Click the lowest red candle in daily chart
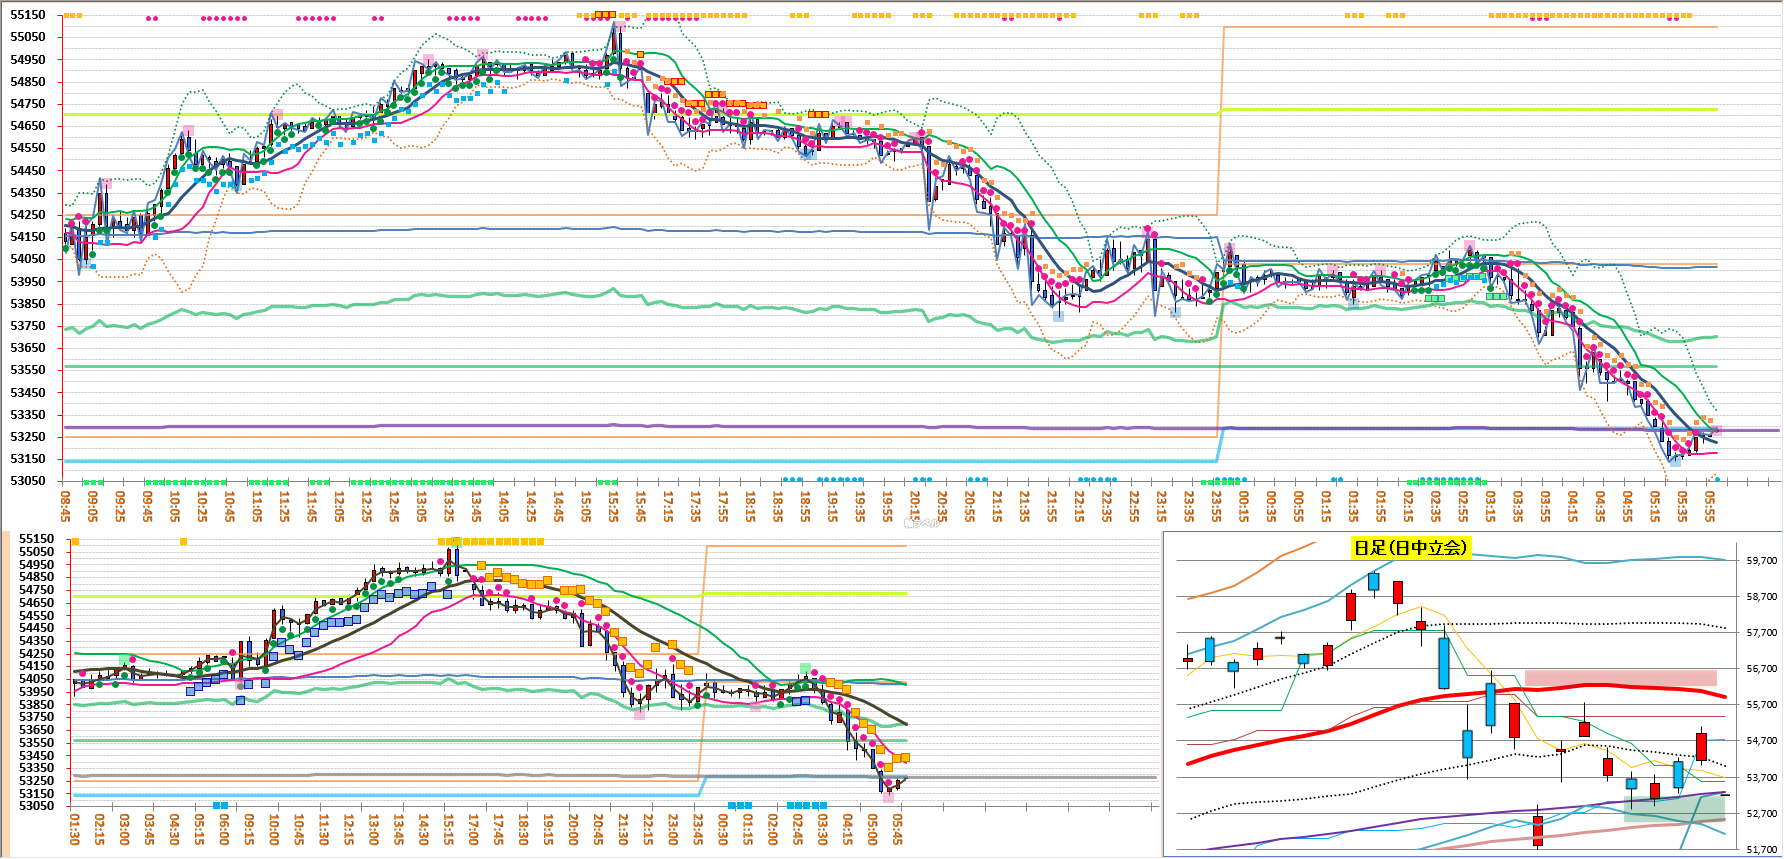1784x859 pixels. tap(1537, 830)
